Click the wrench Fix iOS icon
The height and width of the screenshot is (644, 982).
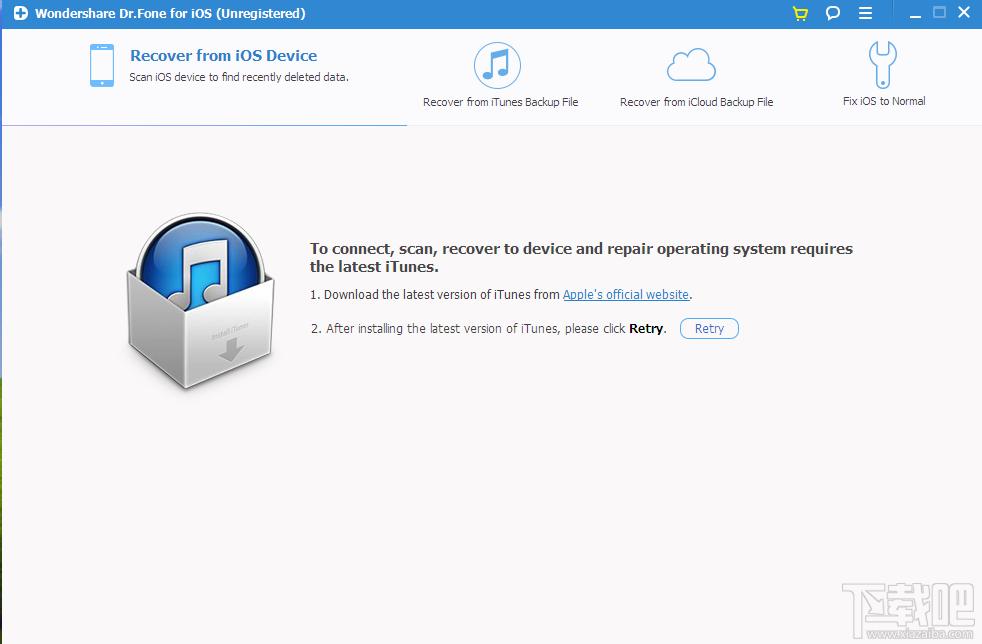click(882, 65)
